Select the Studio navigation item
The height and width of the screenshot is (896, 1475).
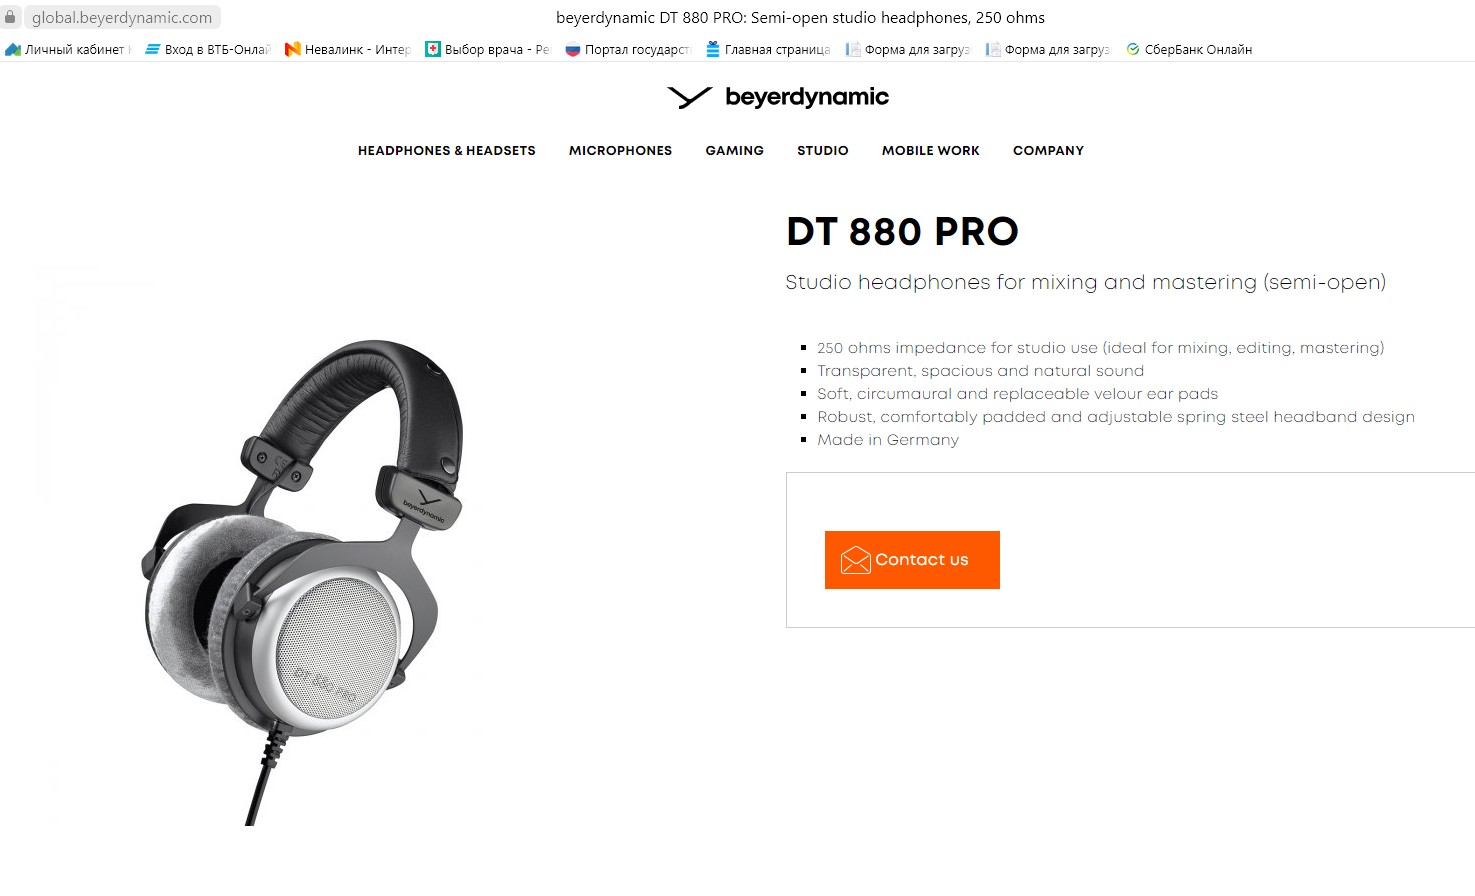tap(823, 151)
